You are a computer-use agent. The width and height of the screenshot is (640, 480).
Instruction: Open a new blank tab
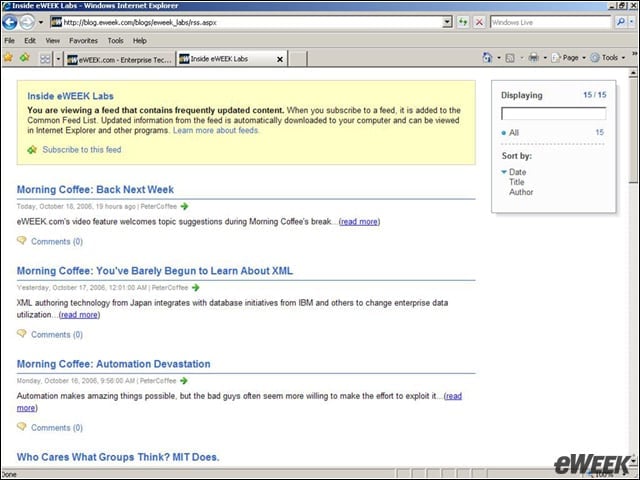point(298,59)
